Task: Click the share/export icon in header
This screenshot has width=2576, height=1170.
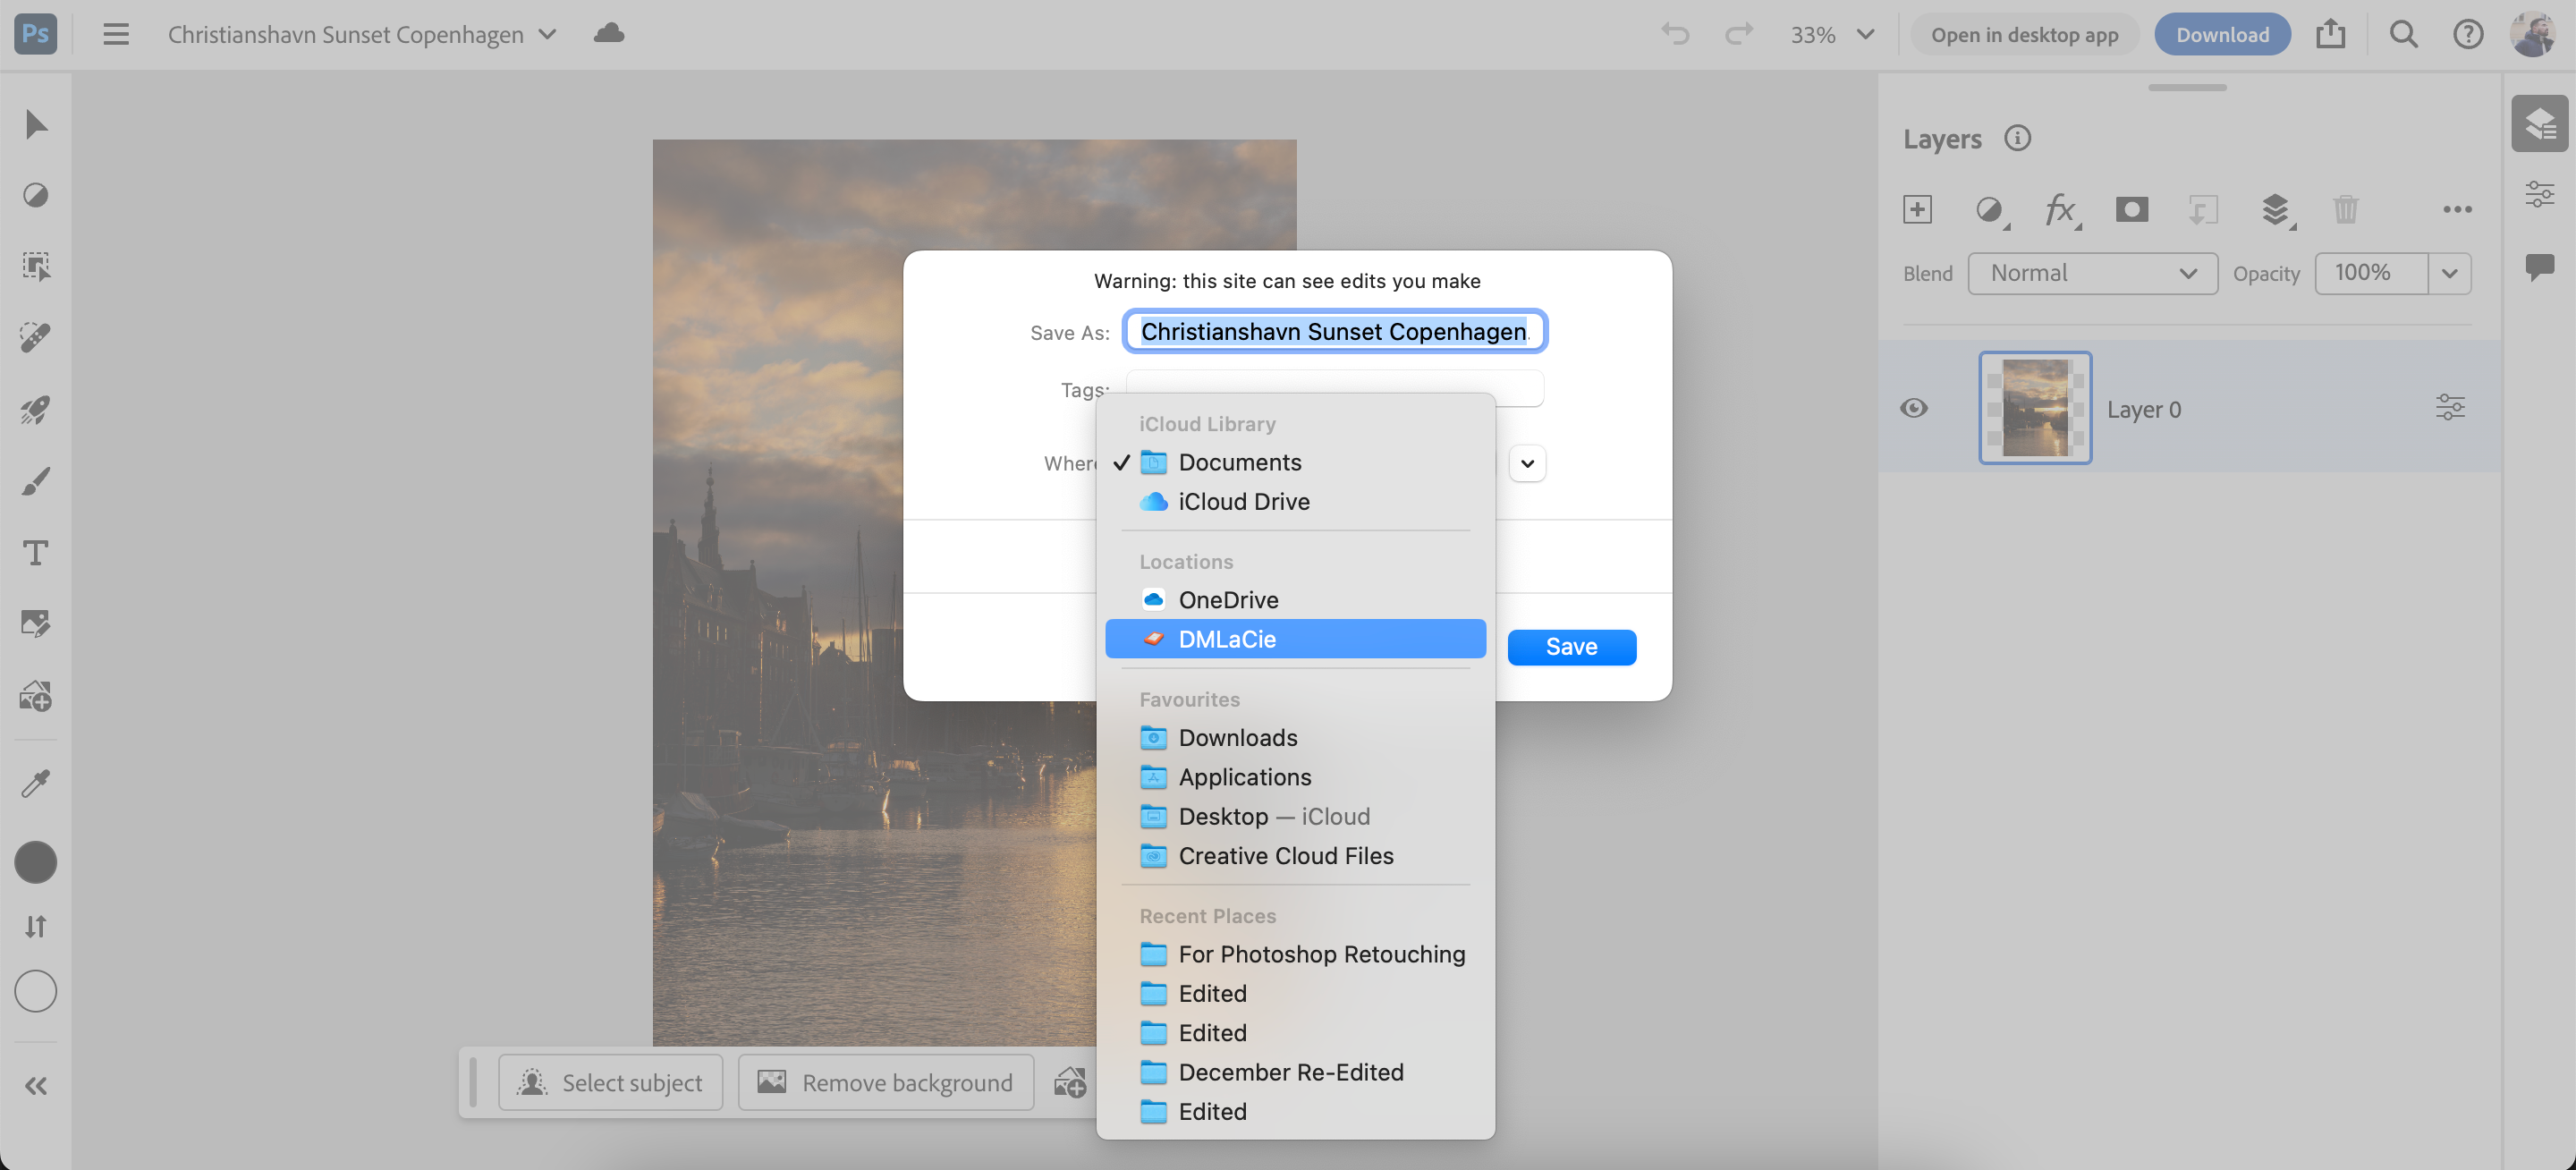Action: point(2330,34)
